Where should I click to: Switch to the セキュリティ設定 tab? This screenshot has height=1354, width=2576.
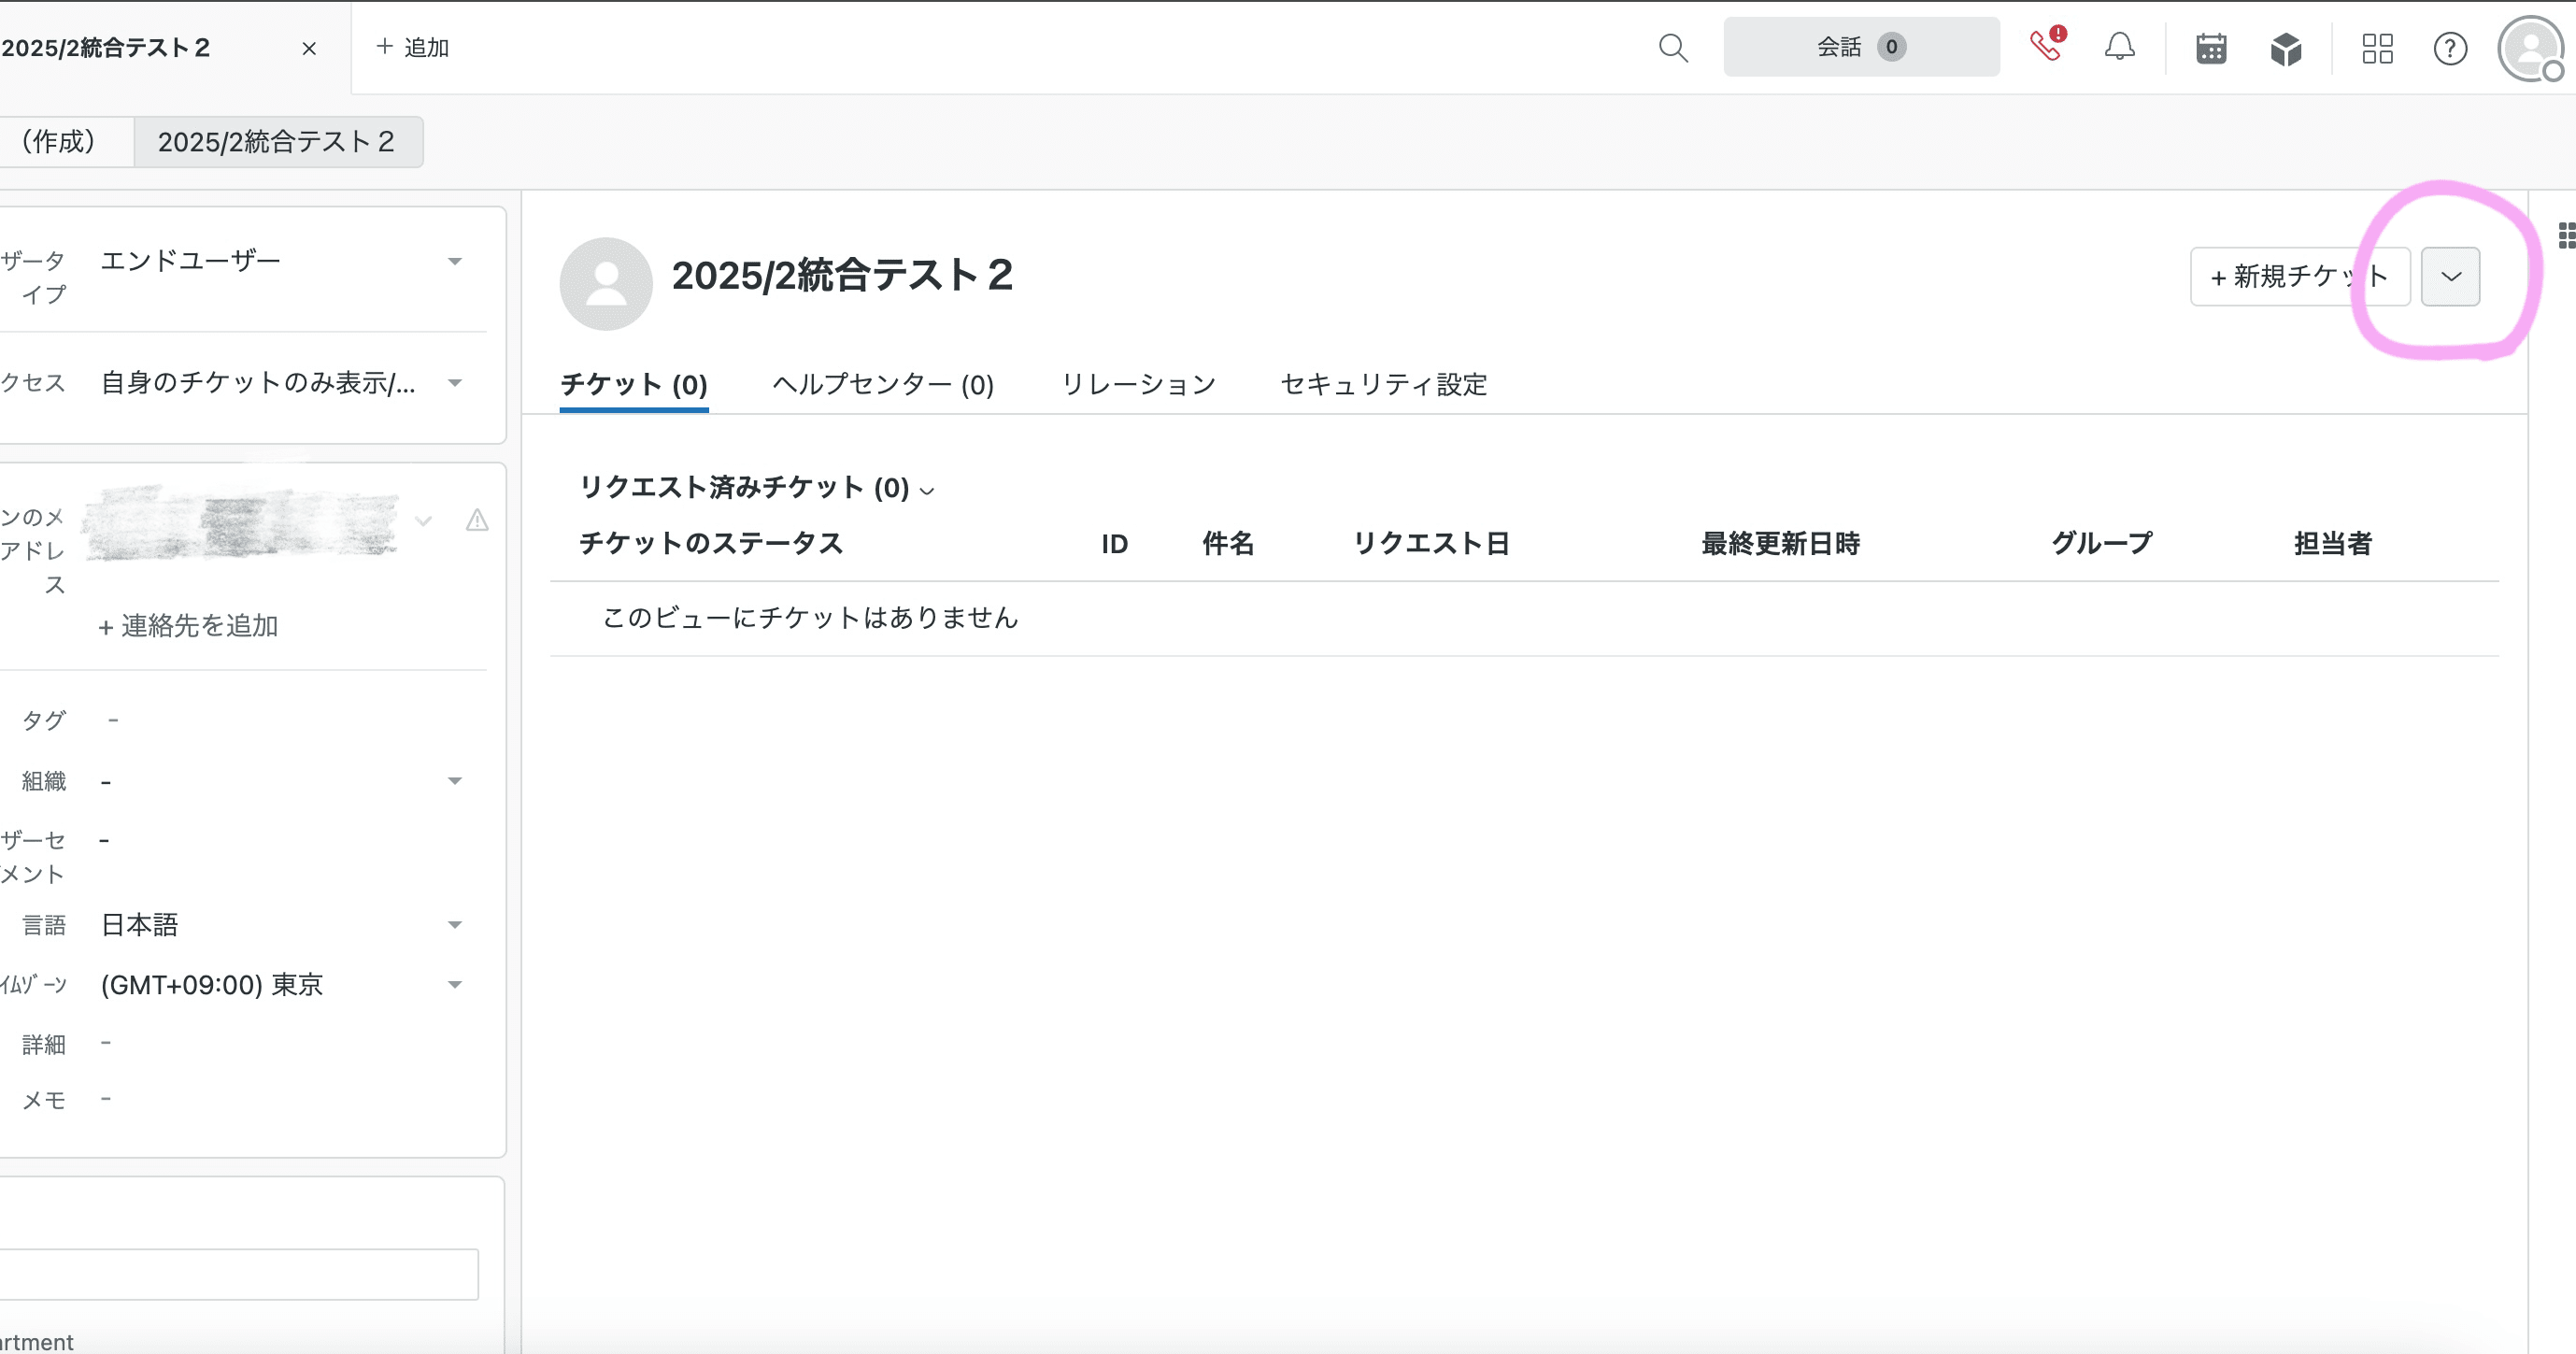pos(1384,384)
